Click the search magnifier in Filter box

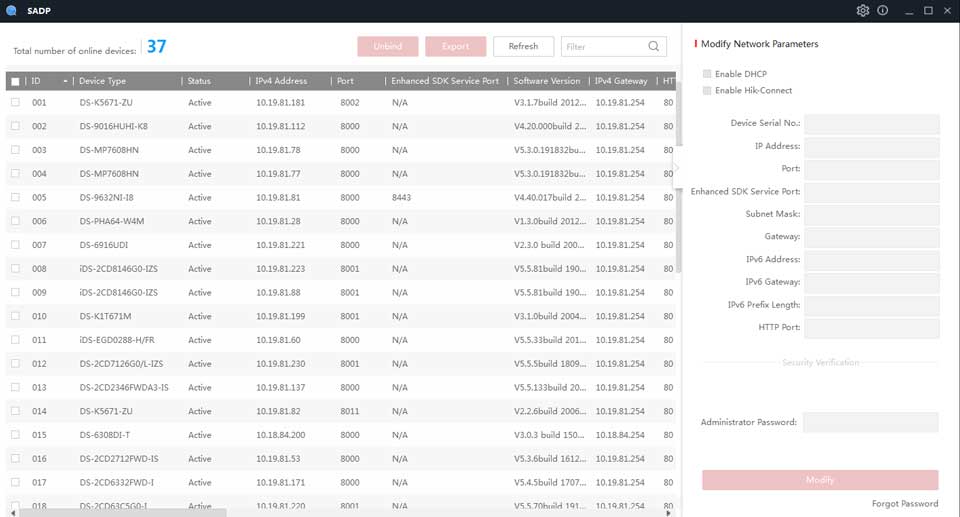(654, 46)
